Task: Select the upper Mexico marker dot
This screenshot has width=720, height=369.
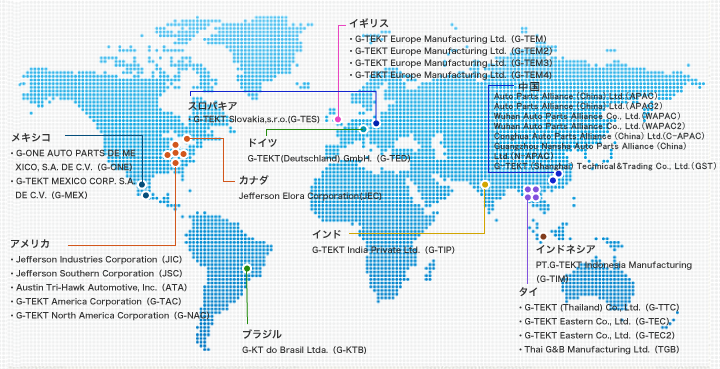Action: tap(142, 185)
